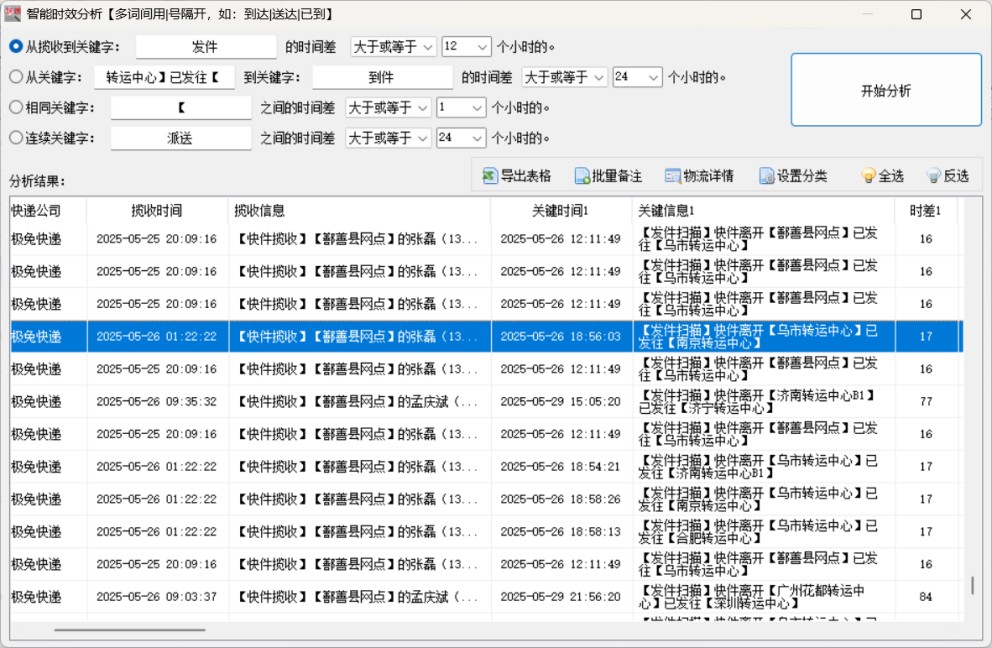The height and width of the screenshot is (648, 992).
Task: Sort by the 时差1 column header
Action: 926,211
